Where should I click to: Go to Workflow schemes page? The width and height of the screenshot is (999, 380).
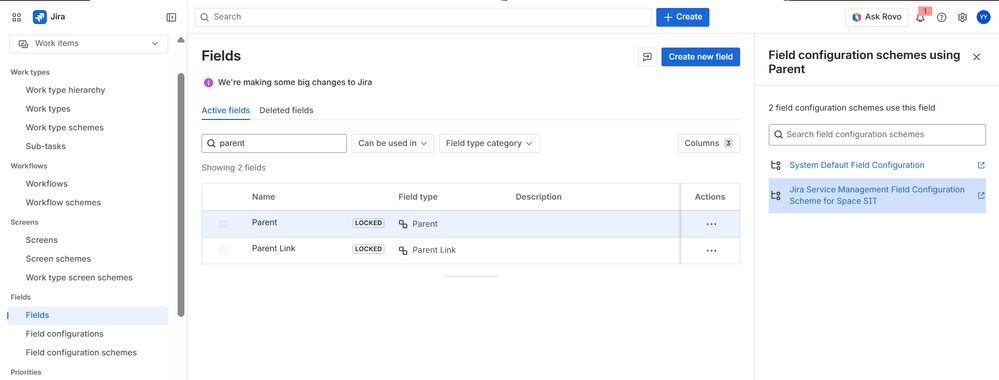(63, 202)
